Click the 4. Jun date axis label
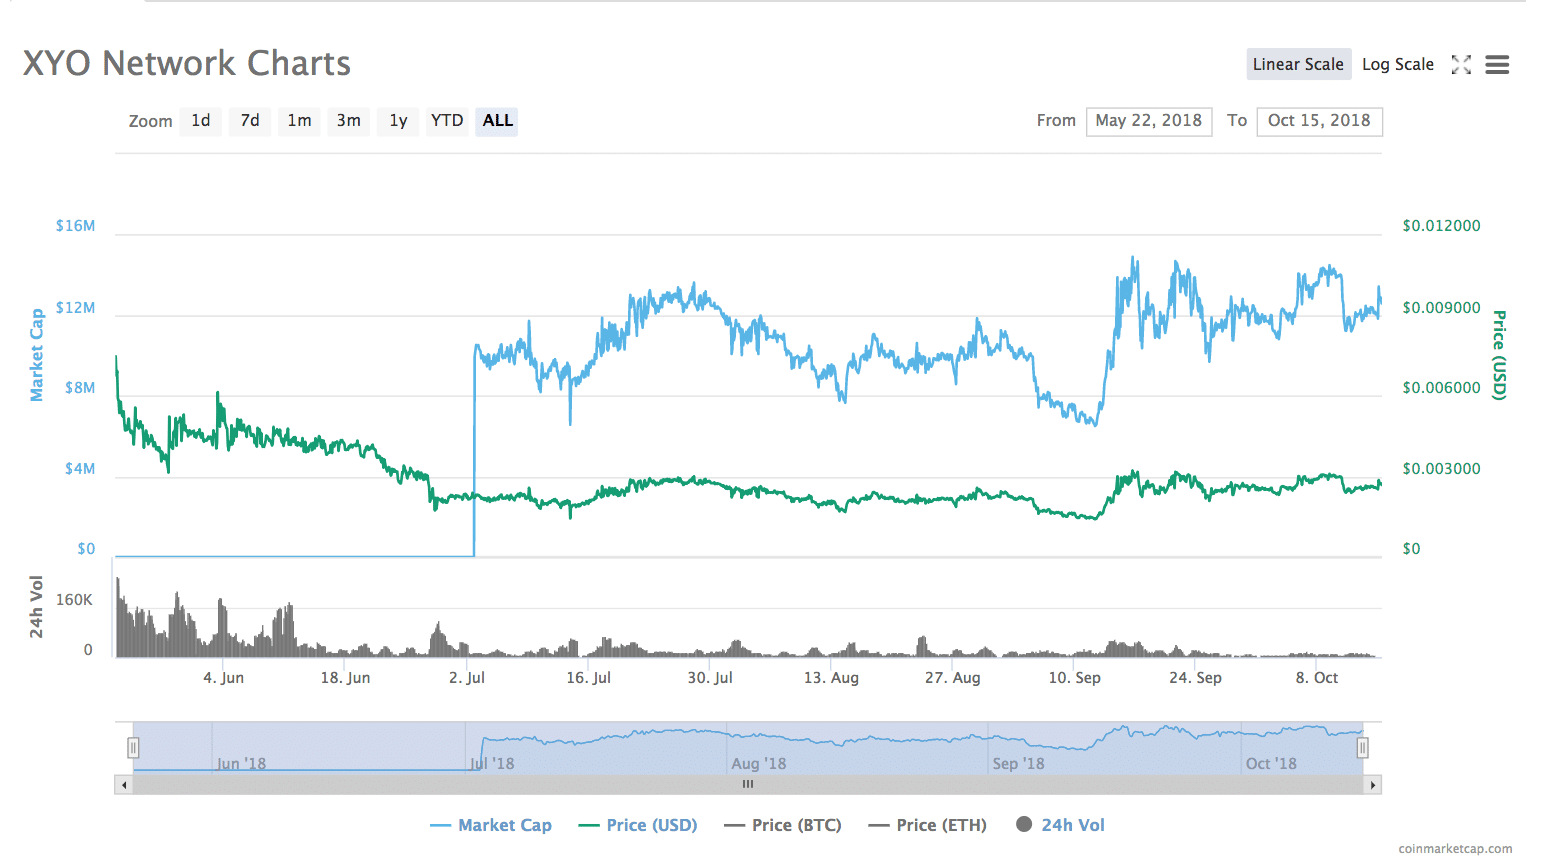The width and height of the screenshot is (1546, 866). pyautogui.click(x=224, y=678)
